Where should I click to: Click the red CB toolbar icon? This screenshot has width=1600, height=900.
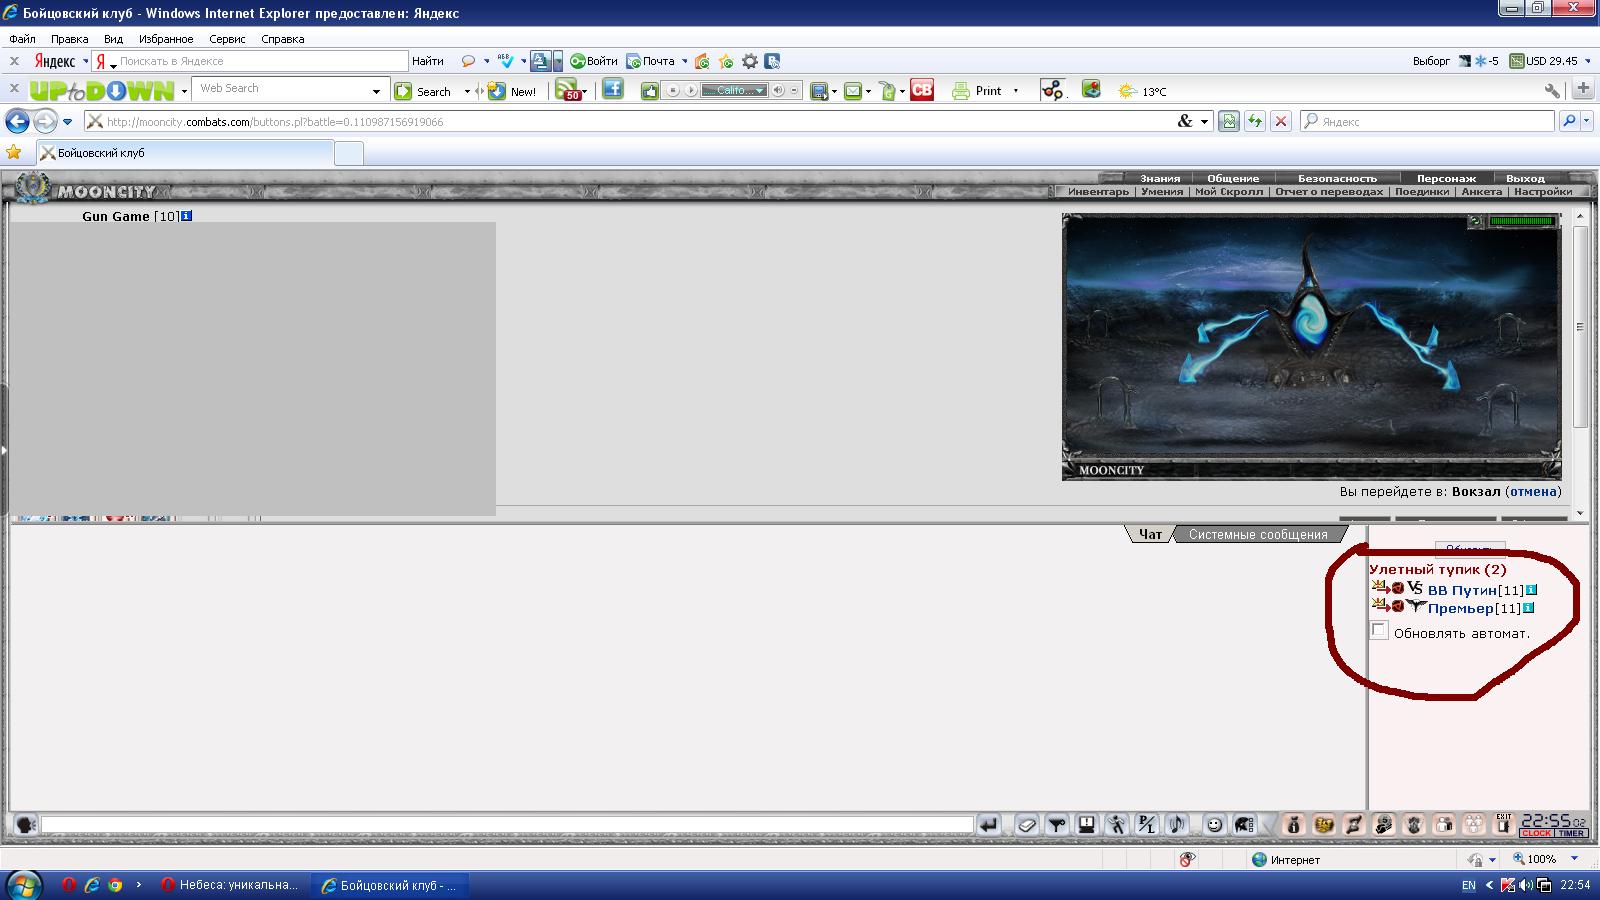point(922,90)
